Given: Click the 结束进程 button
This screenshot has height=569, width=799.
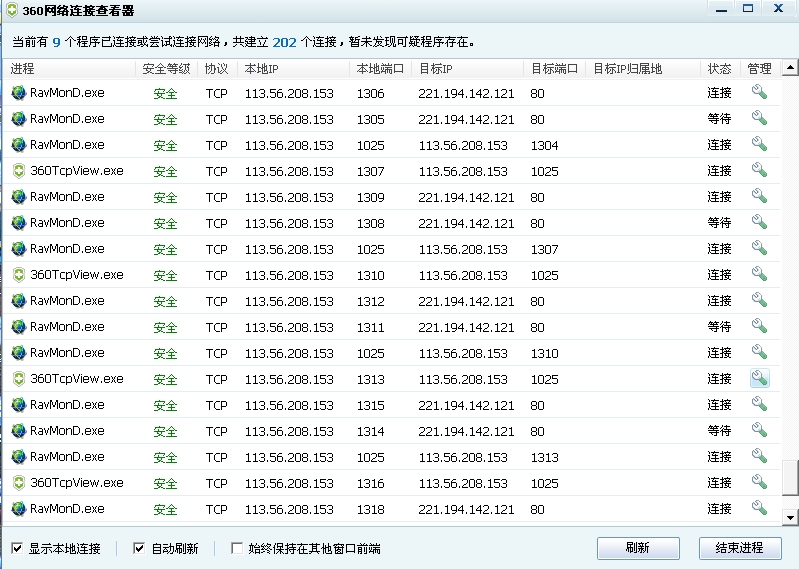Looking at the screenshot, I should click(x=740, y=548).
